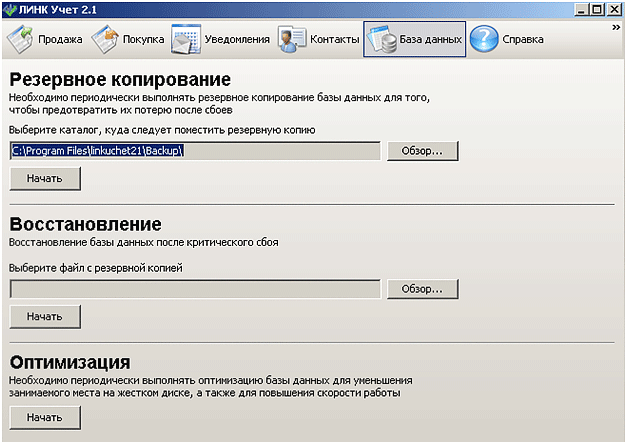This screenshot has height=442, width=627.
Task: Click the ЛИНК Учет title bar app icon
Action: pyautogui.click(x=10, y=9)
